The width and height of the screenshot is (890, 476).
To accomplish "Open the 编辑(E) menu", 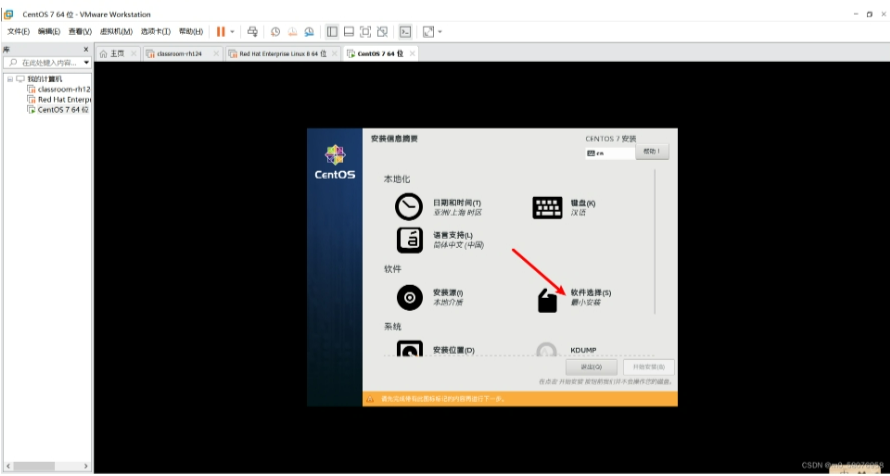I will (49, 32).
